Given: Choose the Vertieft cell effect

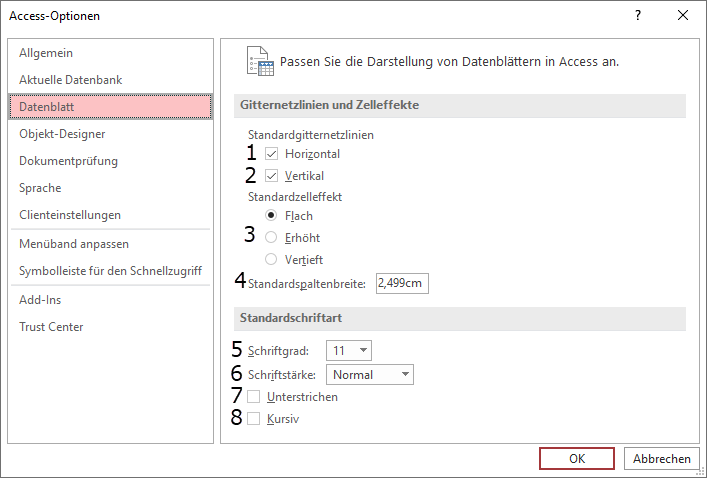Looking at the screenshot, I should [x=271, y=259].
